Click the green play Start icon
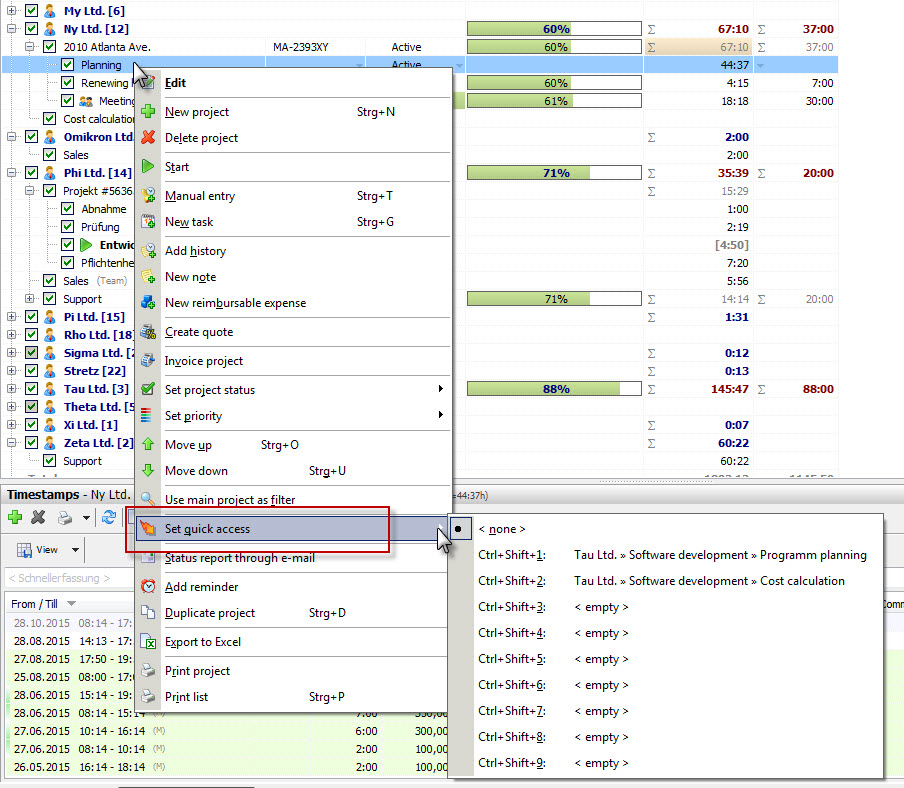Viewport: 904px width, 788px height. point(148,167)
